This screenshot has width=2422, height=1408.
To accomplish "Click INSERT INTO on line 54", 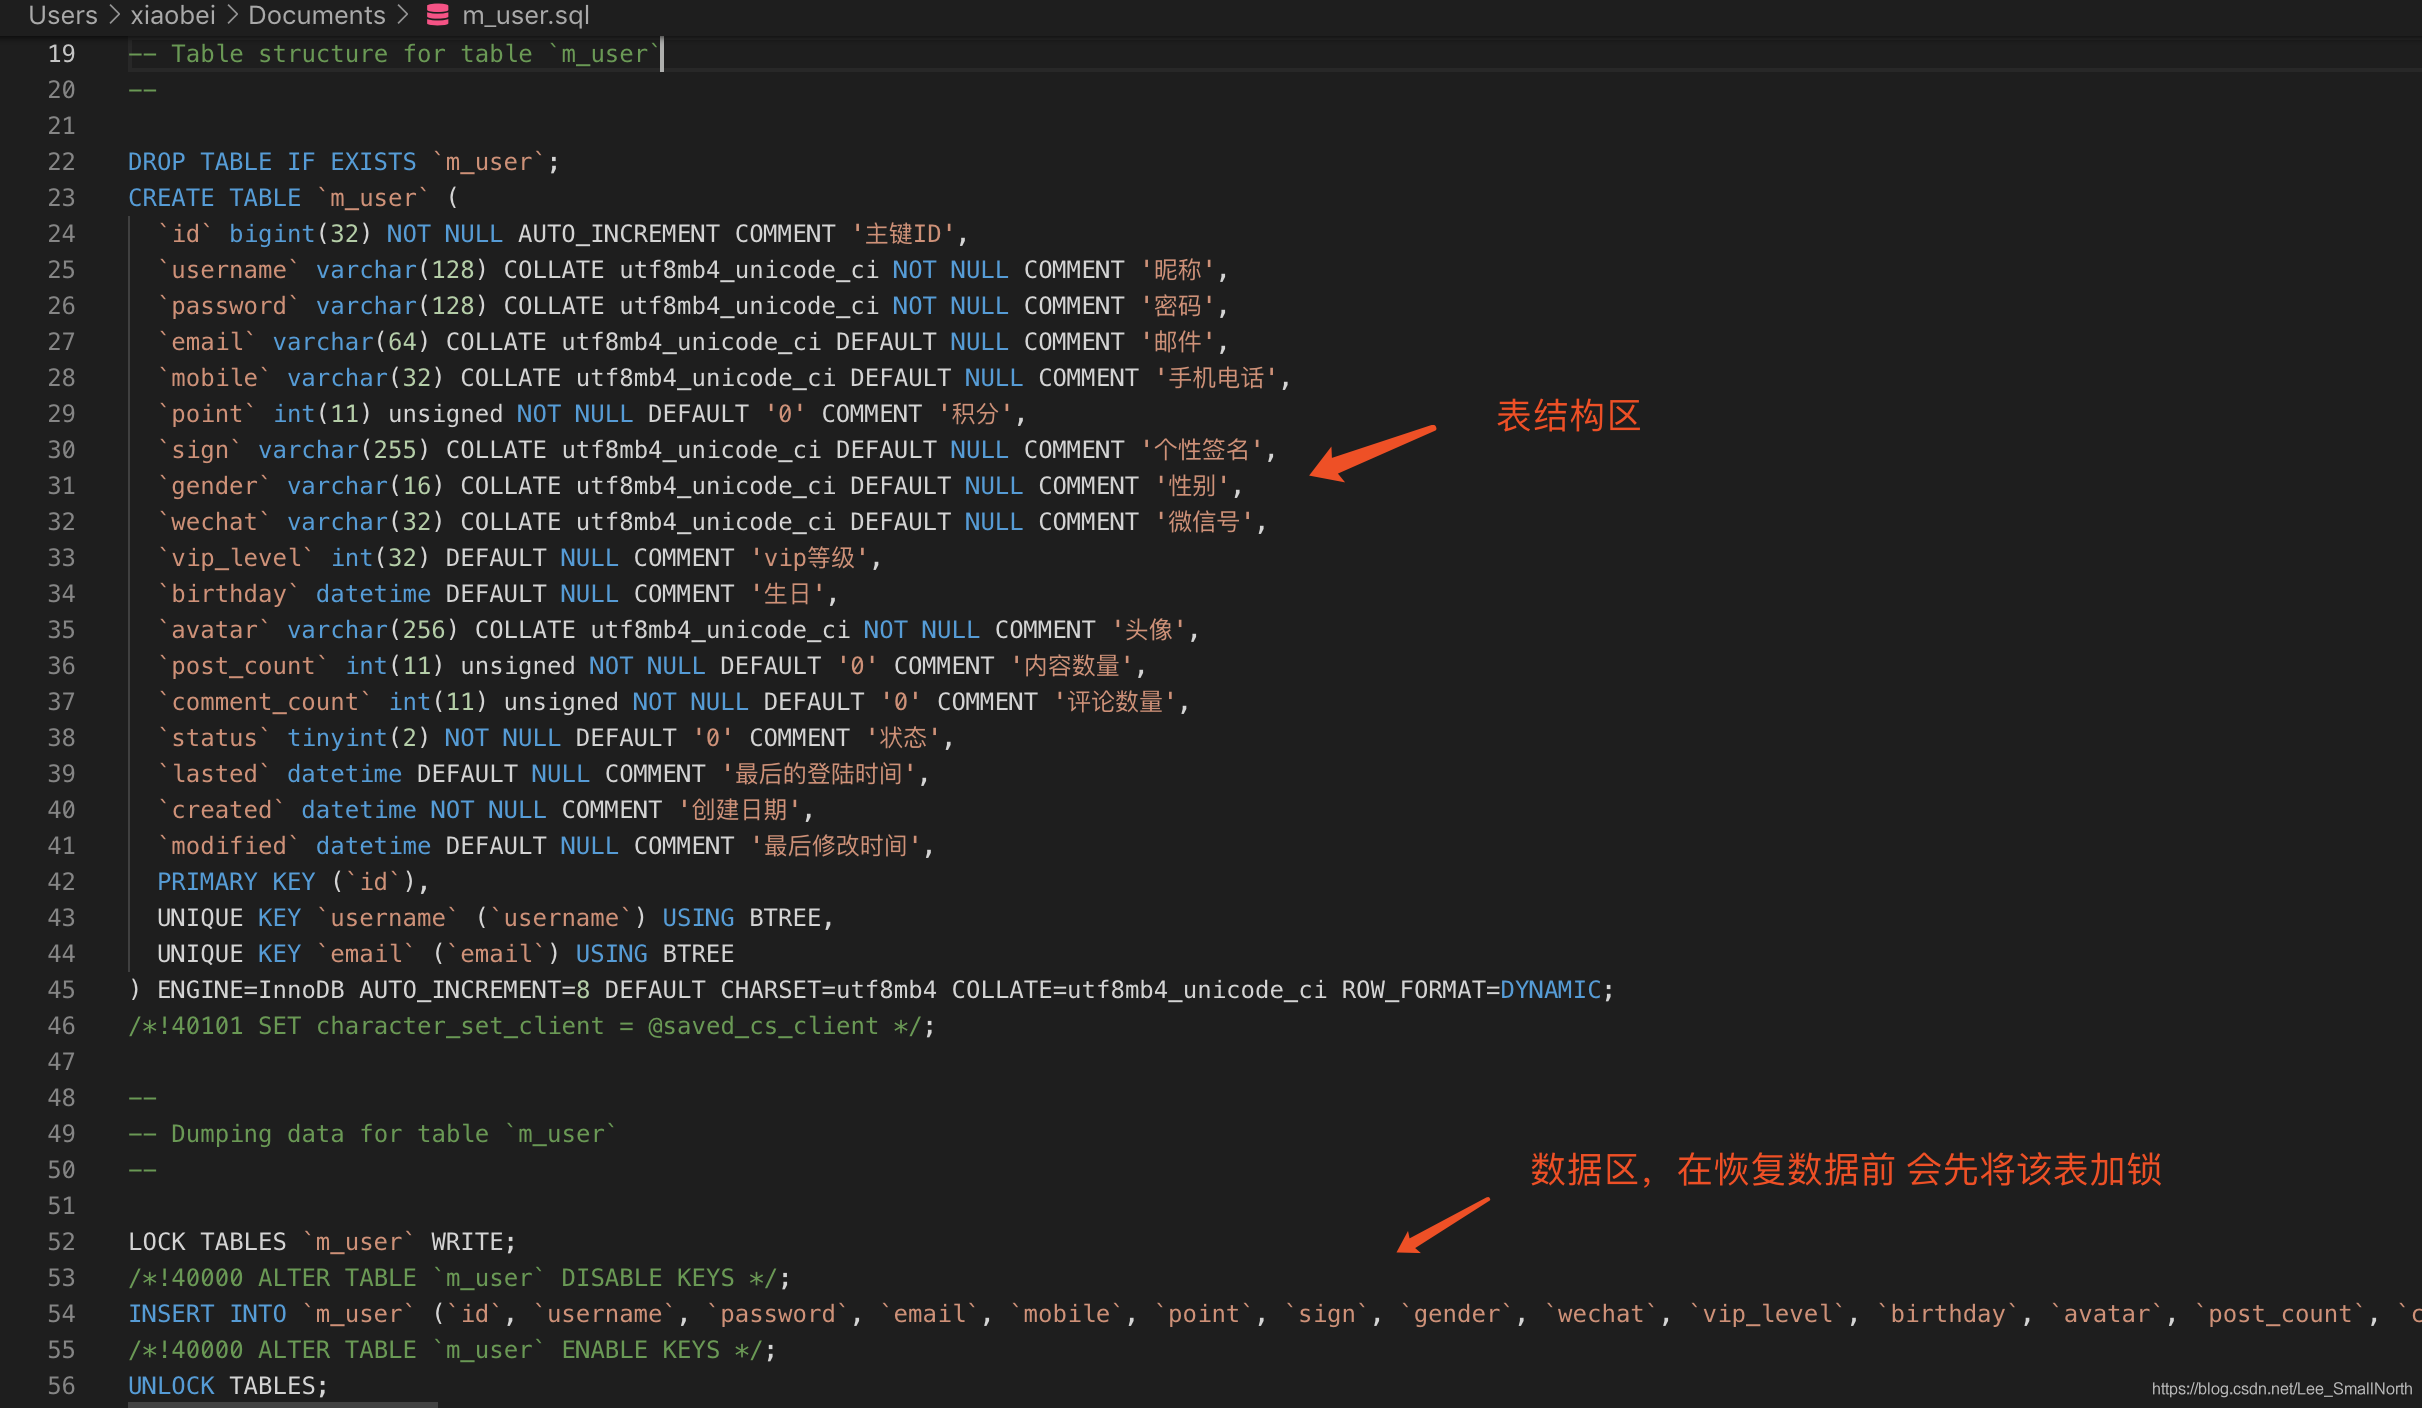I will tap(207, 1314).
